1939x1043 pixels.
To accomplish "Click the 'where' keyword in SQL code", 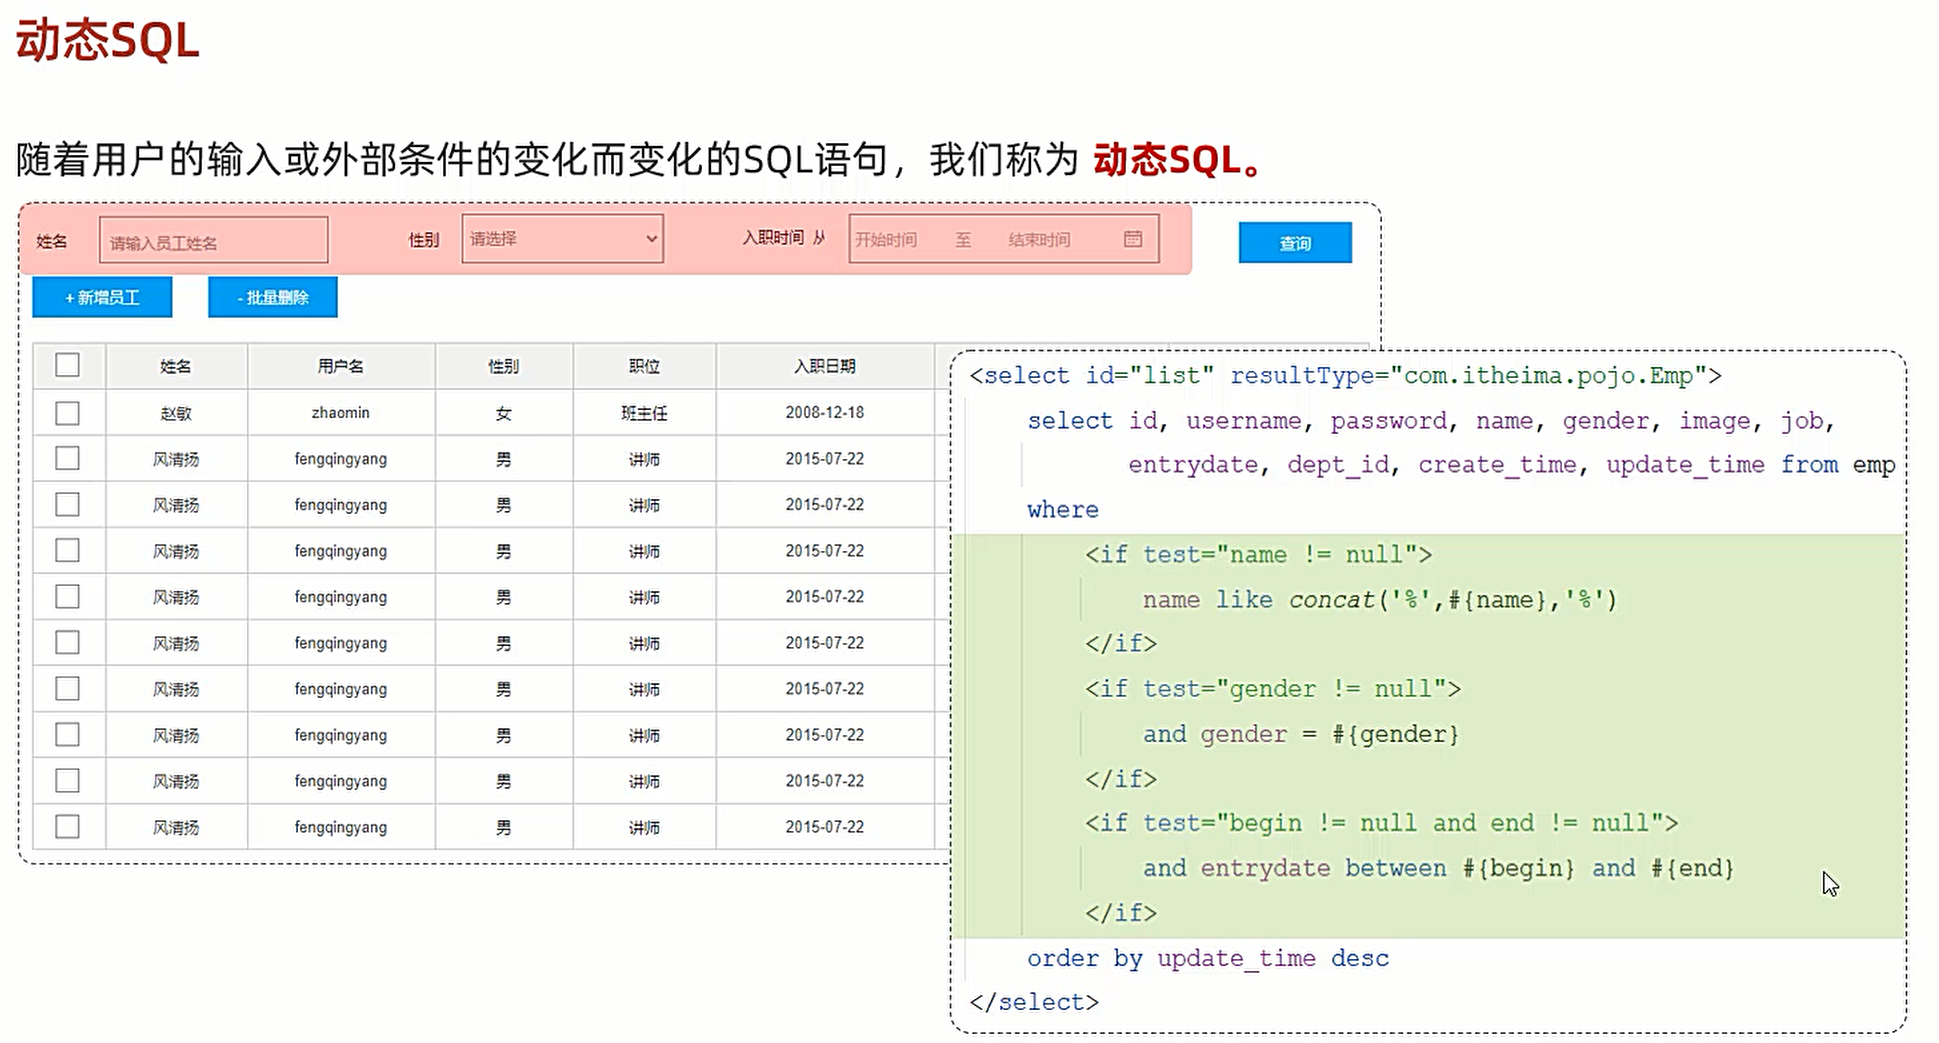I will 1063,510.
